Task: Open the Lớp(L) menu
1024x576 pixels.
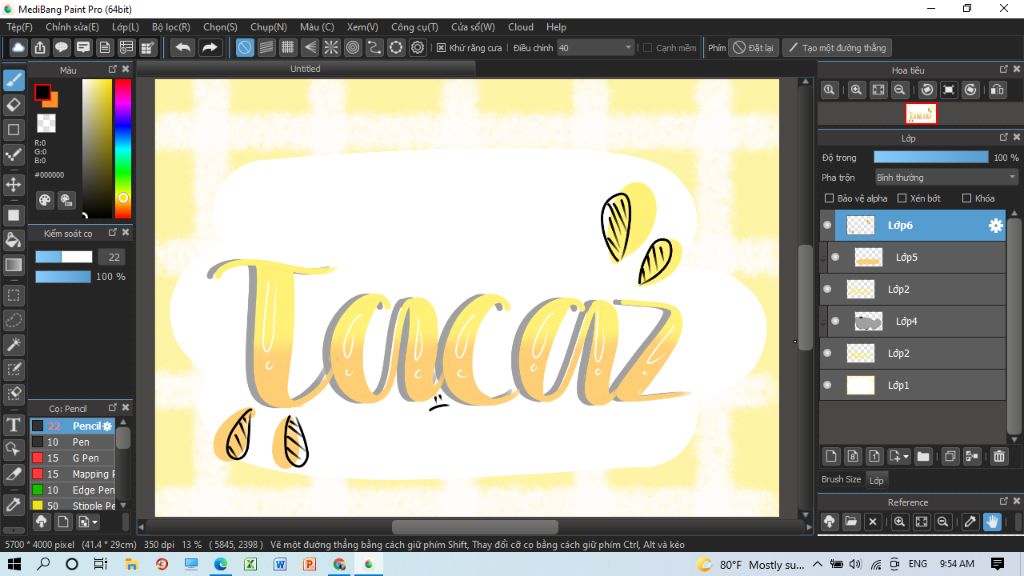Action: coord(125,27)
